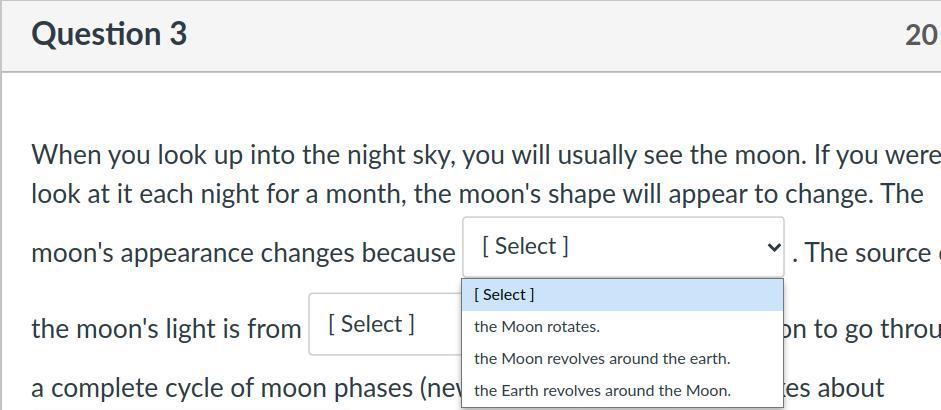Click the label "moon's appearance changes because"

pos(243,254)
